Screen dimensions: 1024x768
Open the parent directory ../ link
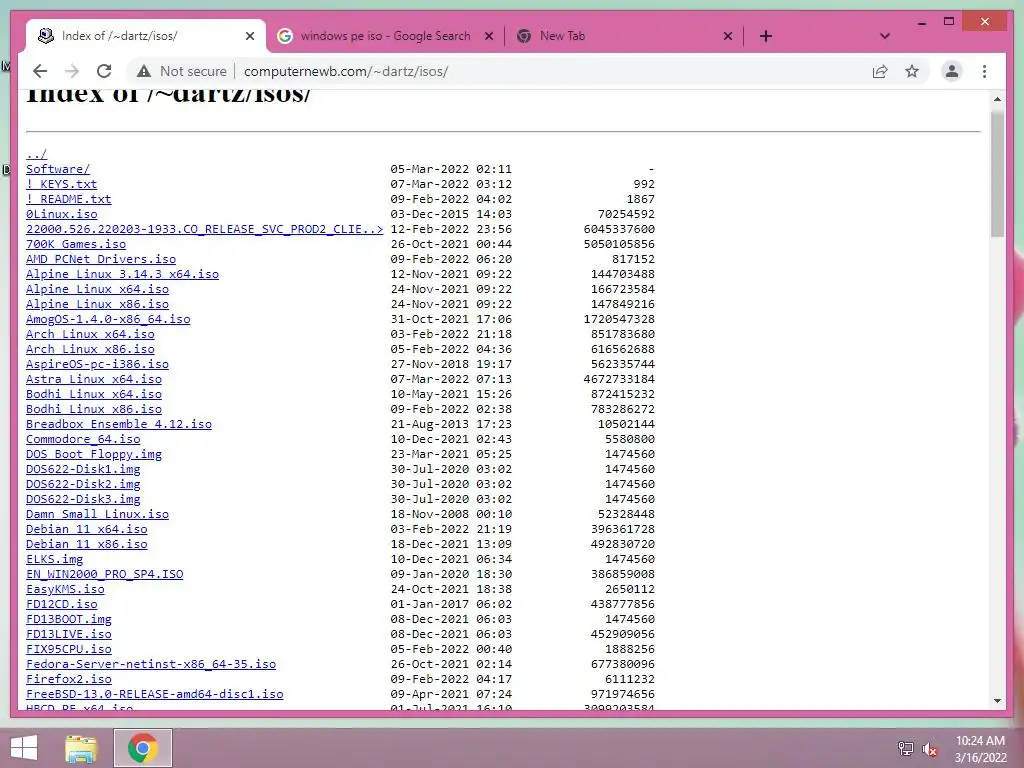click(37, 154)
